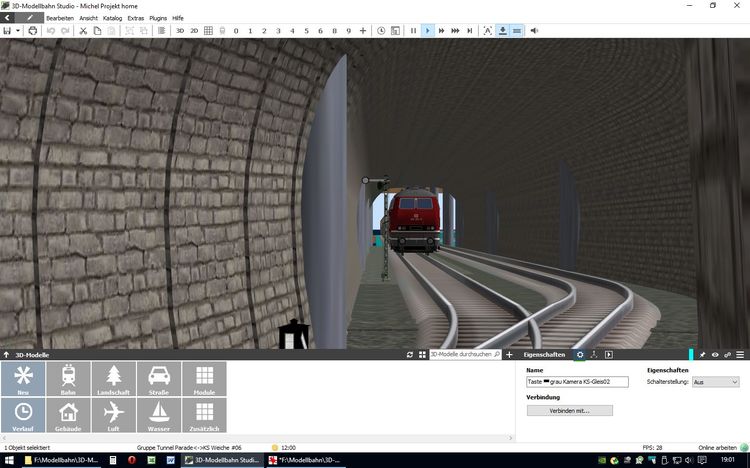The width and height of the screenshot is (750, 468).
Task: Open the Landschaft model category
Action: pyautogui.click(x=113, y=379)
